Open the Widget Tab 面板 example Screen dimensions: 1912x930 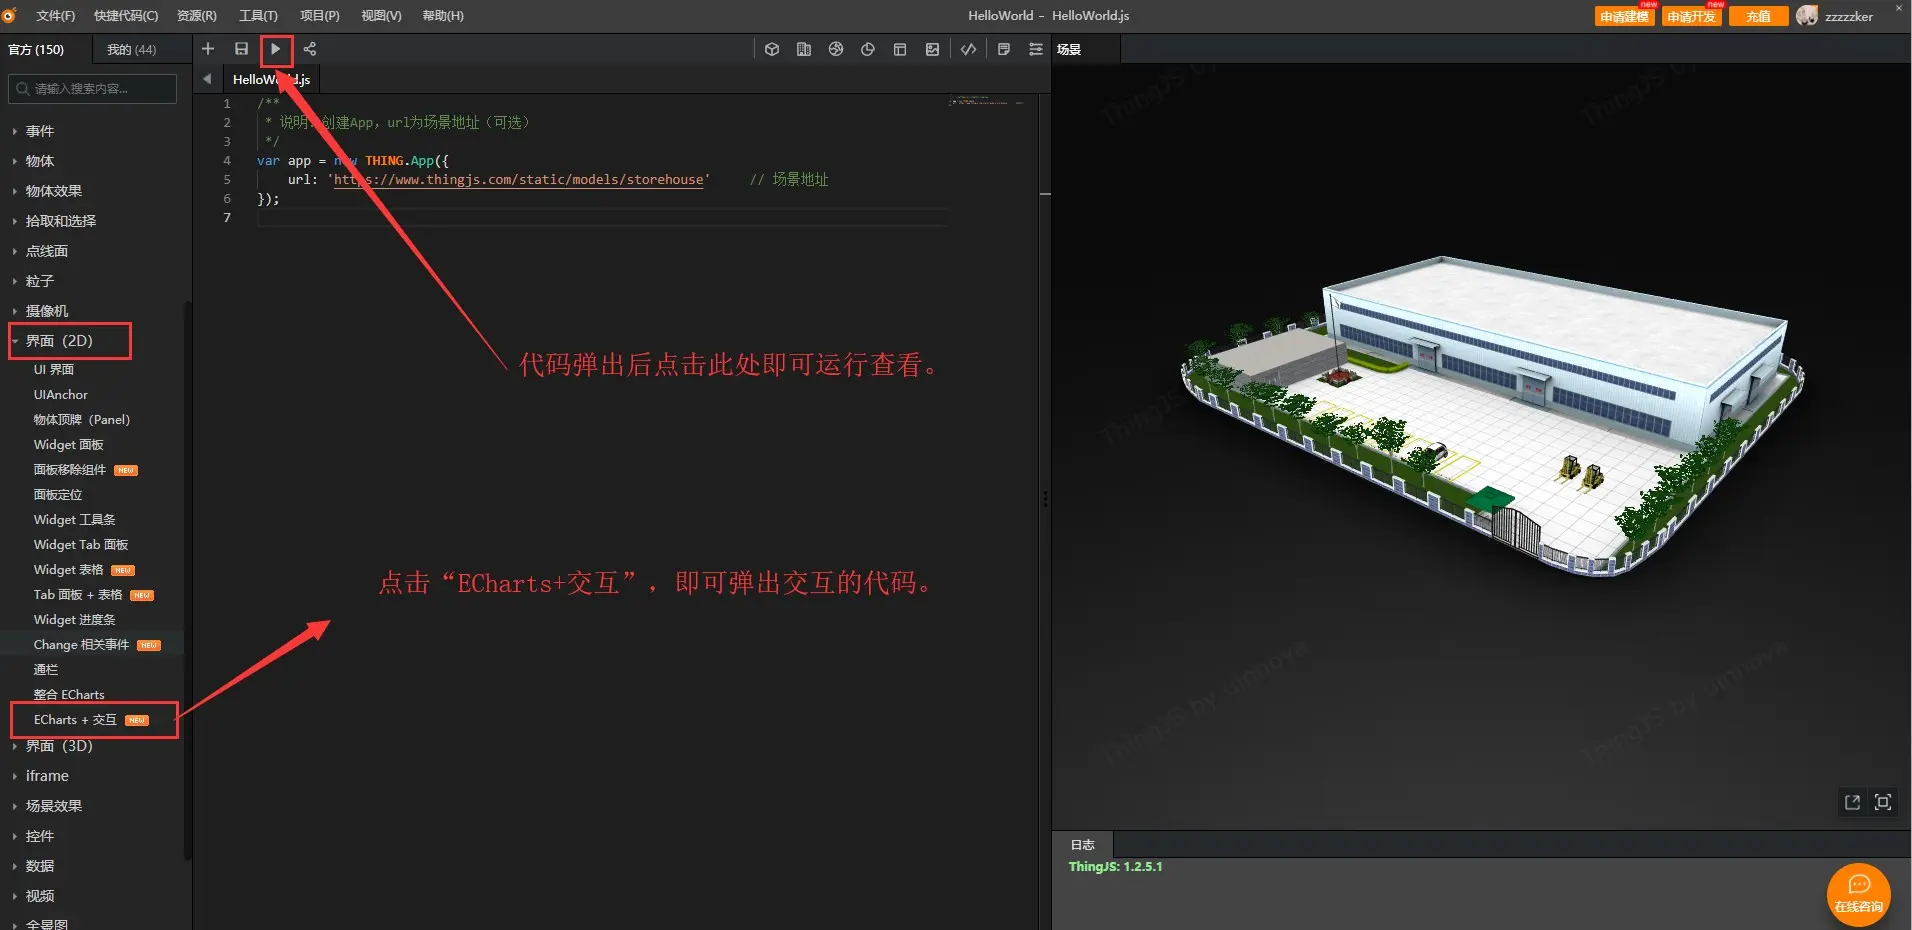click(x=81, y=545)
